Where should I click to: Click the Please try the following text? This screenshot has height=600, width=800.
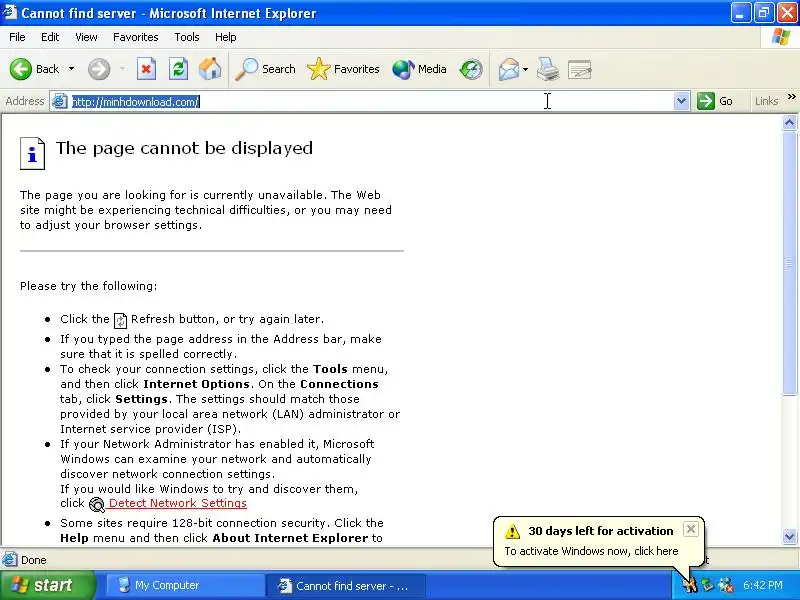pos(89,286)
